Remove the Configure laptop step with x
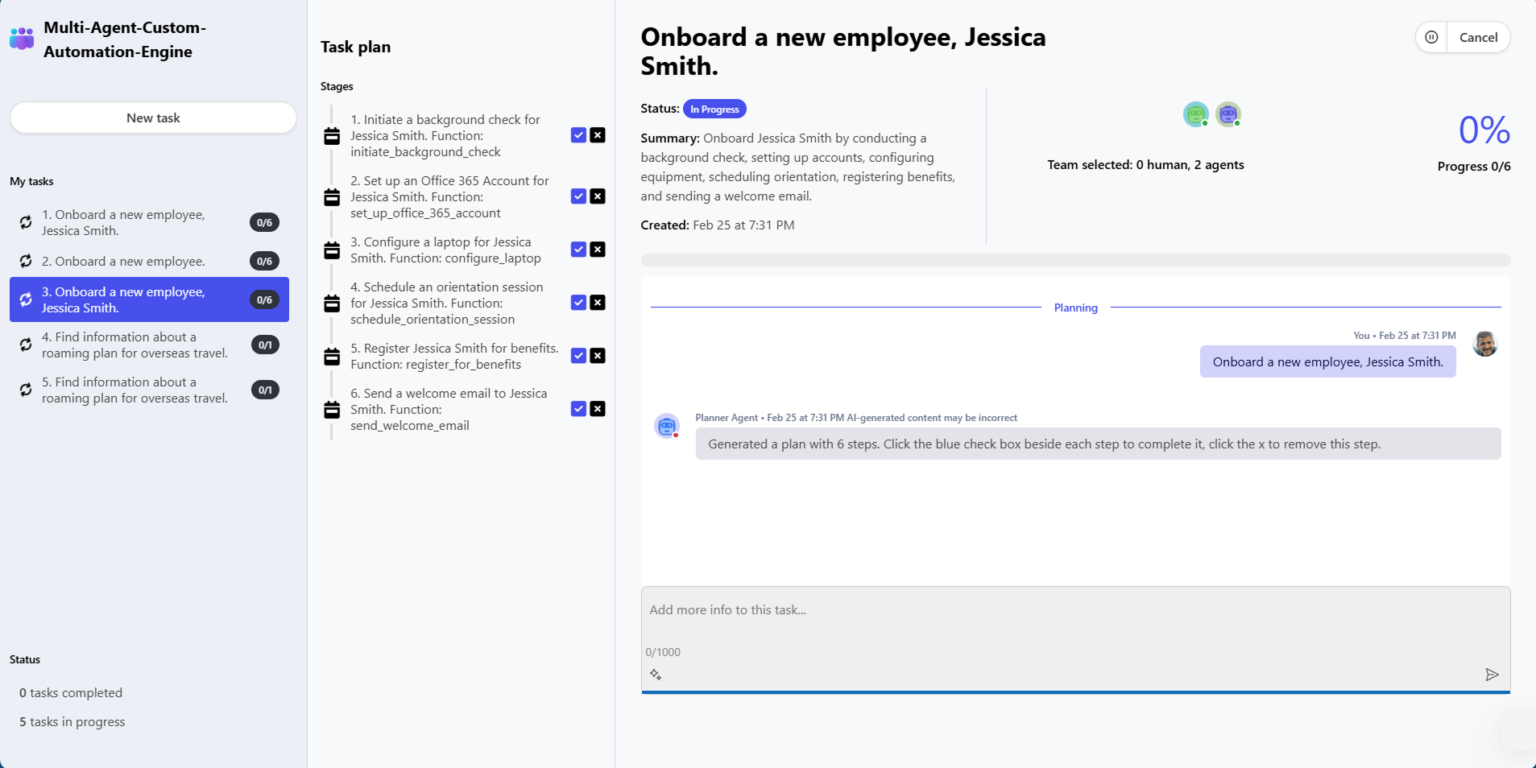This screenshot has height=768, width=1536. [x=597, y=249]
